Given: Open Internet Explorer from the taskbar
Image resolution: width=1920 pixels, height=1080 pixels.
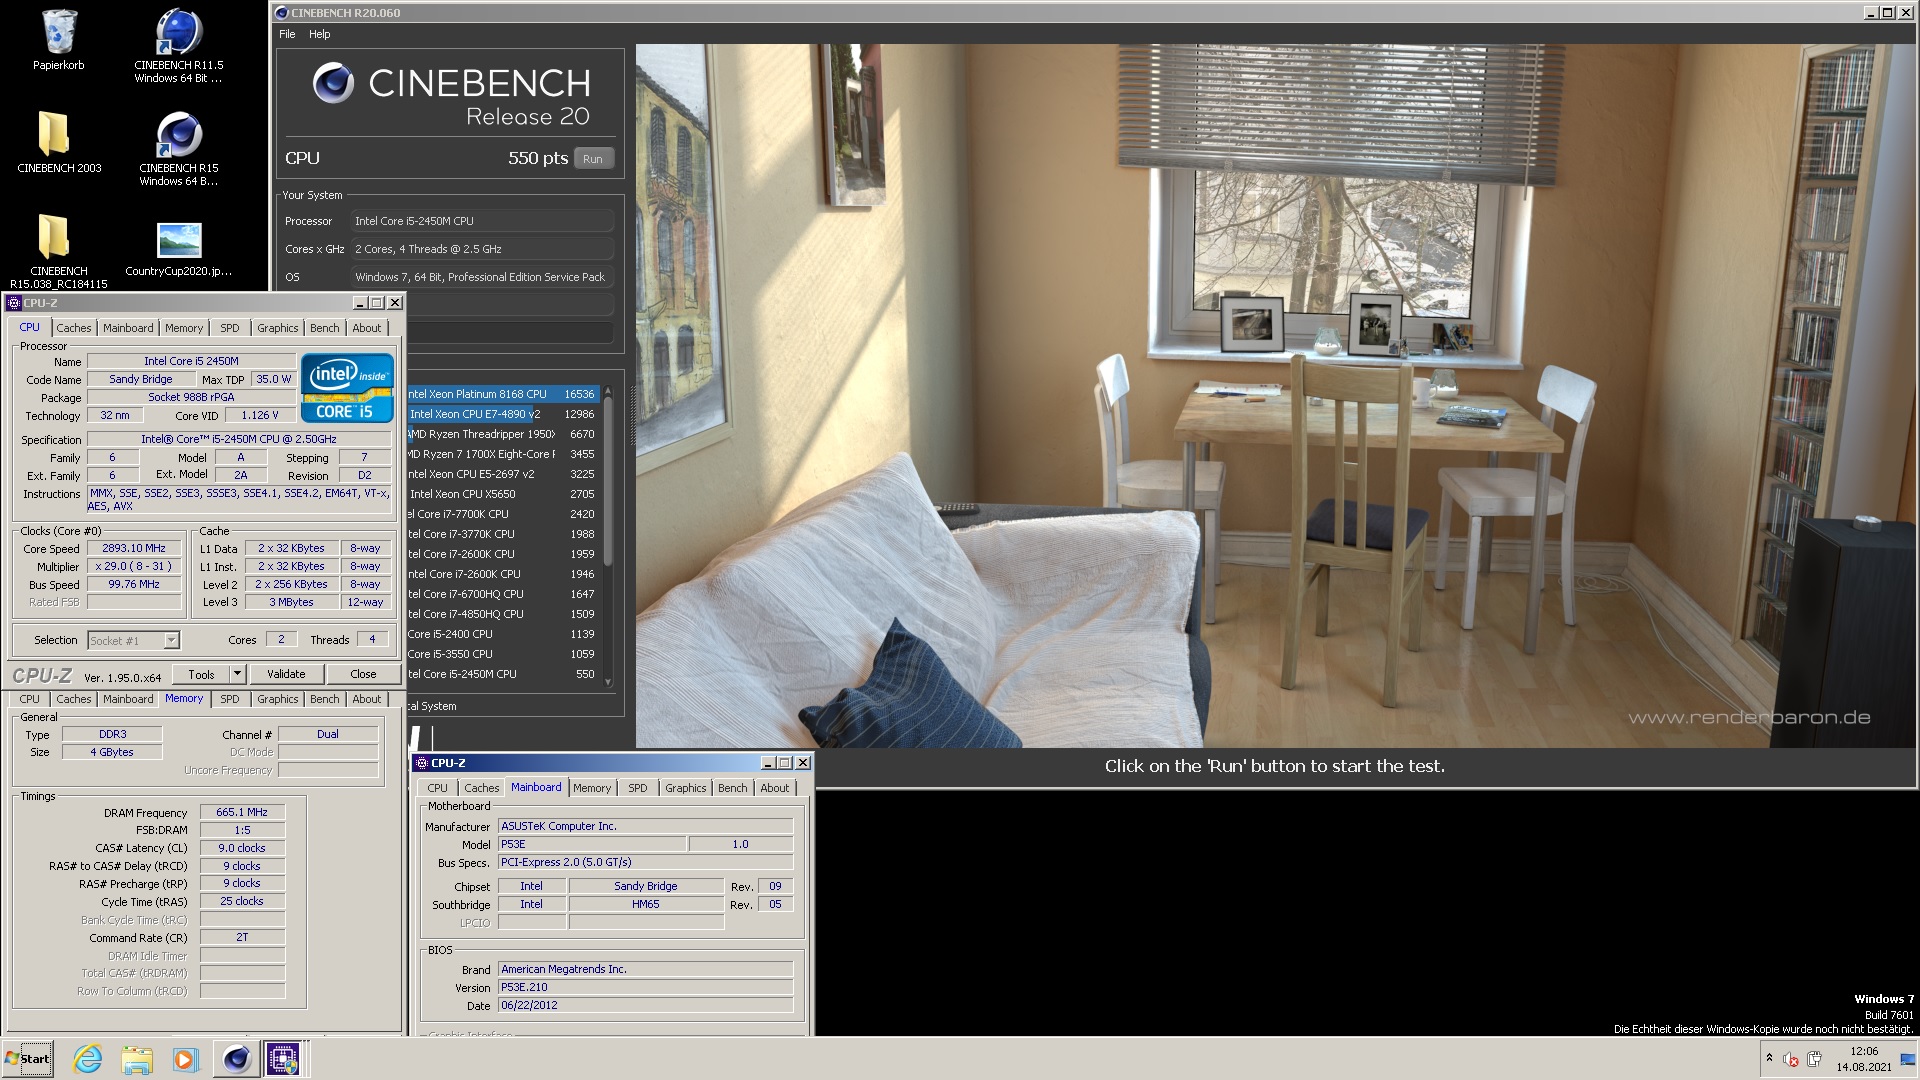Looking at the screenshot, I should 88,1059.
